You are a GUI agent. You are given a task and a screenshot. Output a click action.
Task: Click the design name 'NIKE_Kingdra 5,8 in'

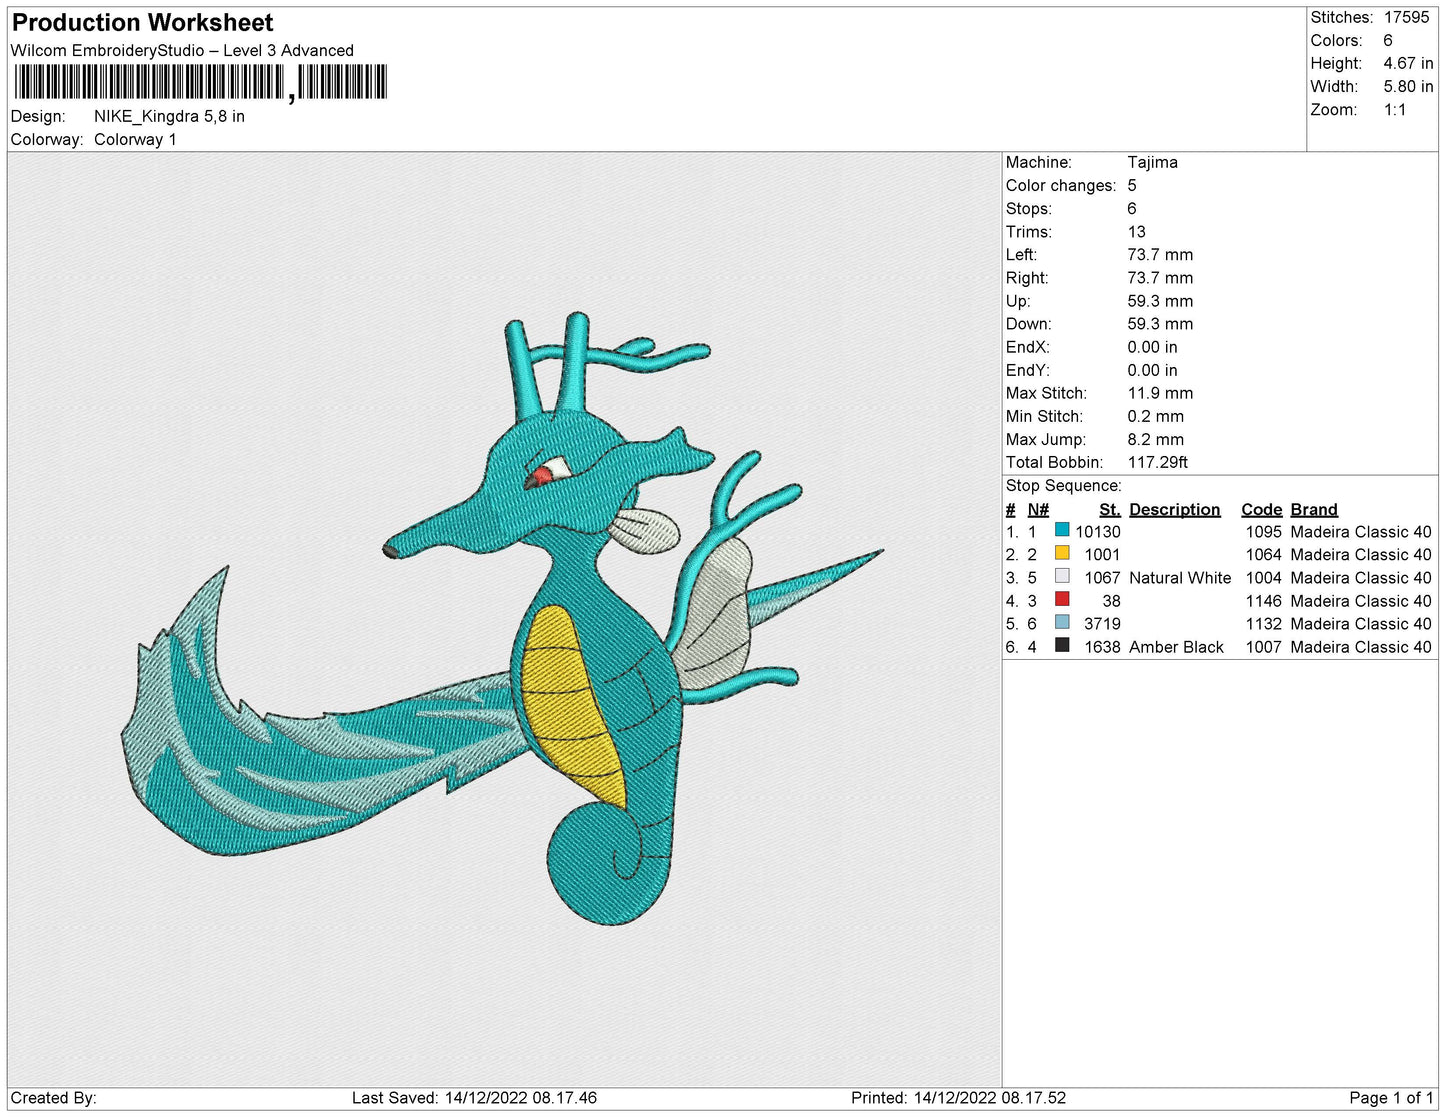click(169, 116)
